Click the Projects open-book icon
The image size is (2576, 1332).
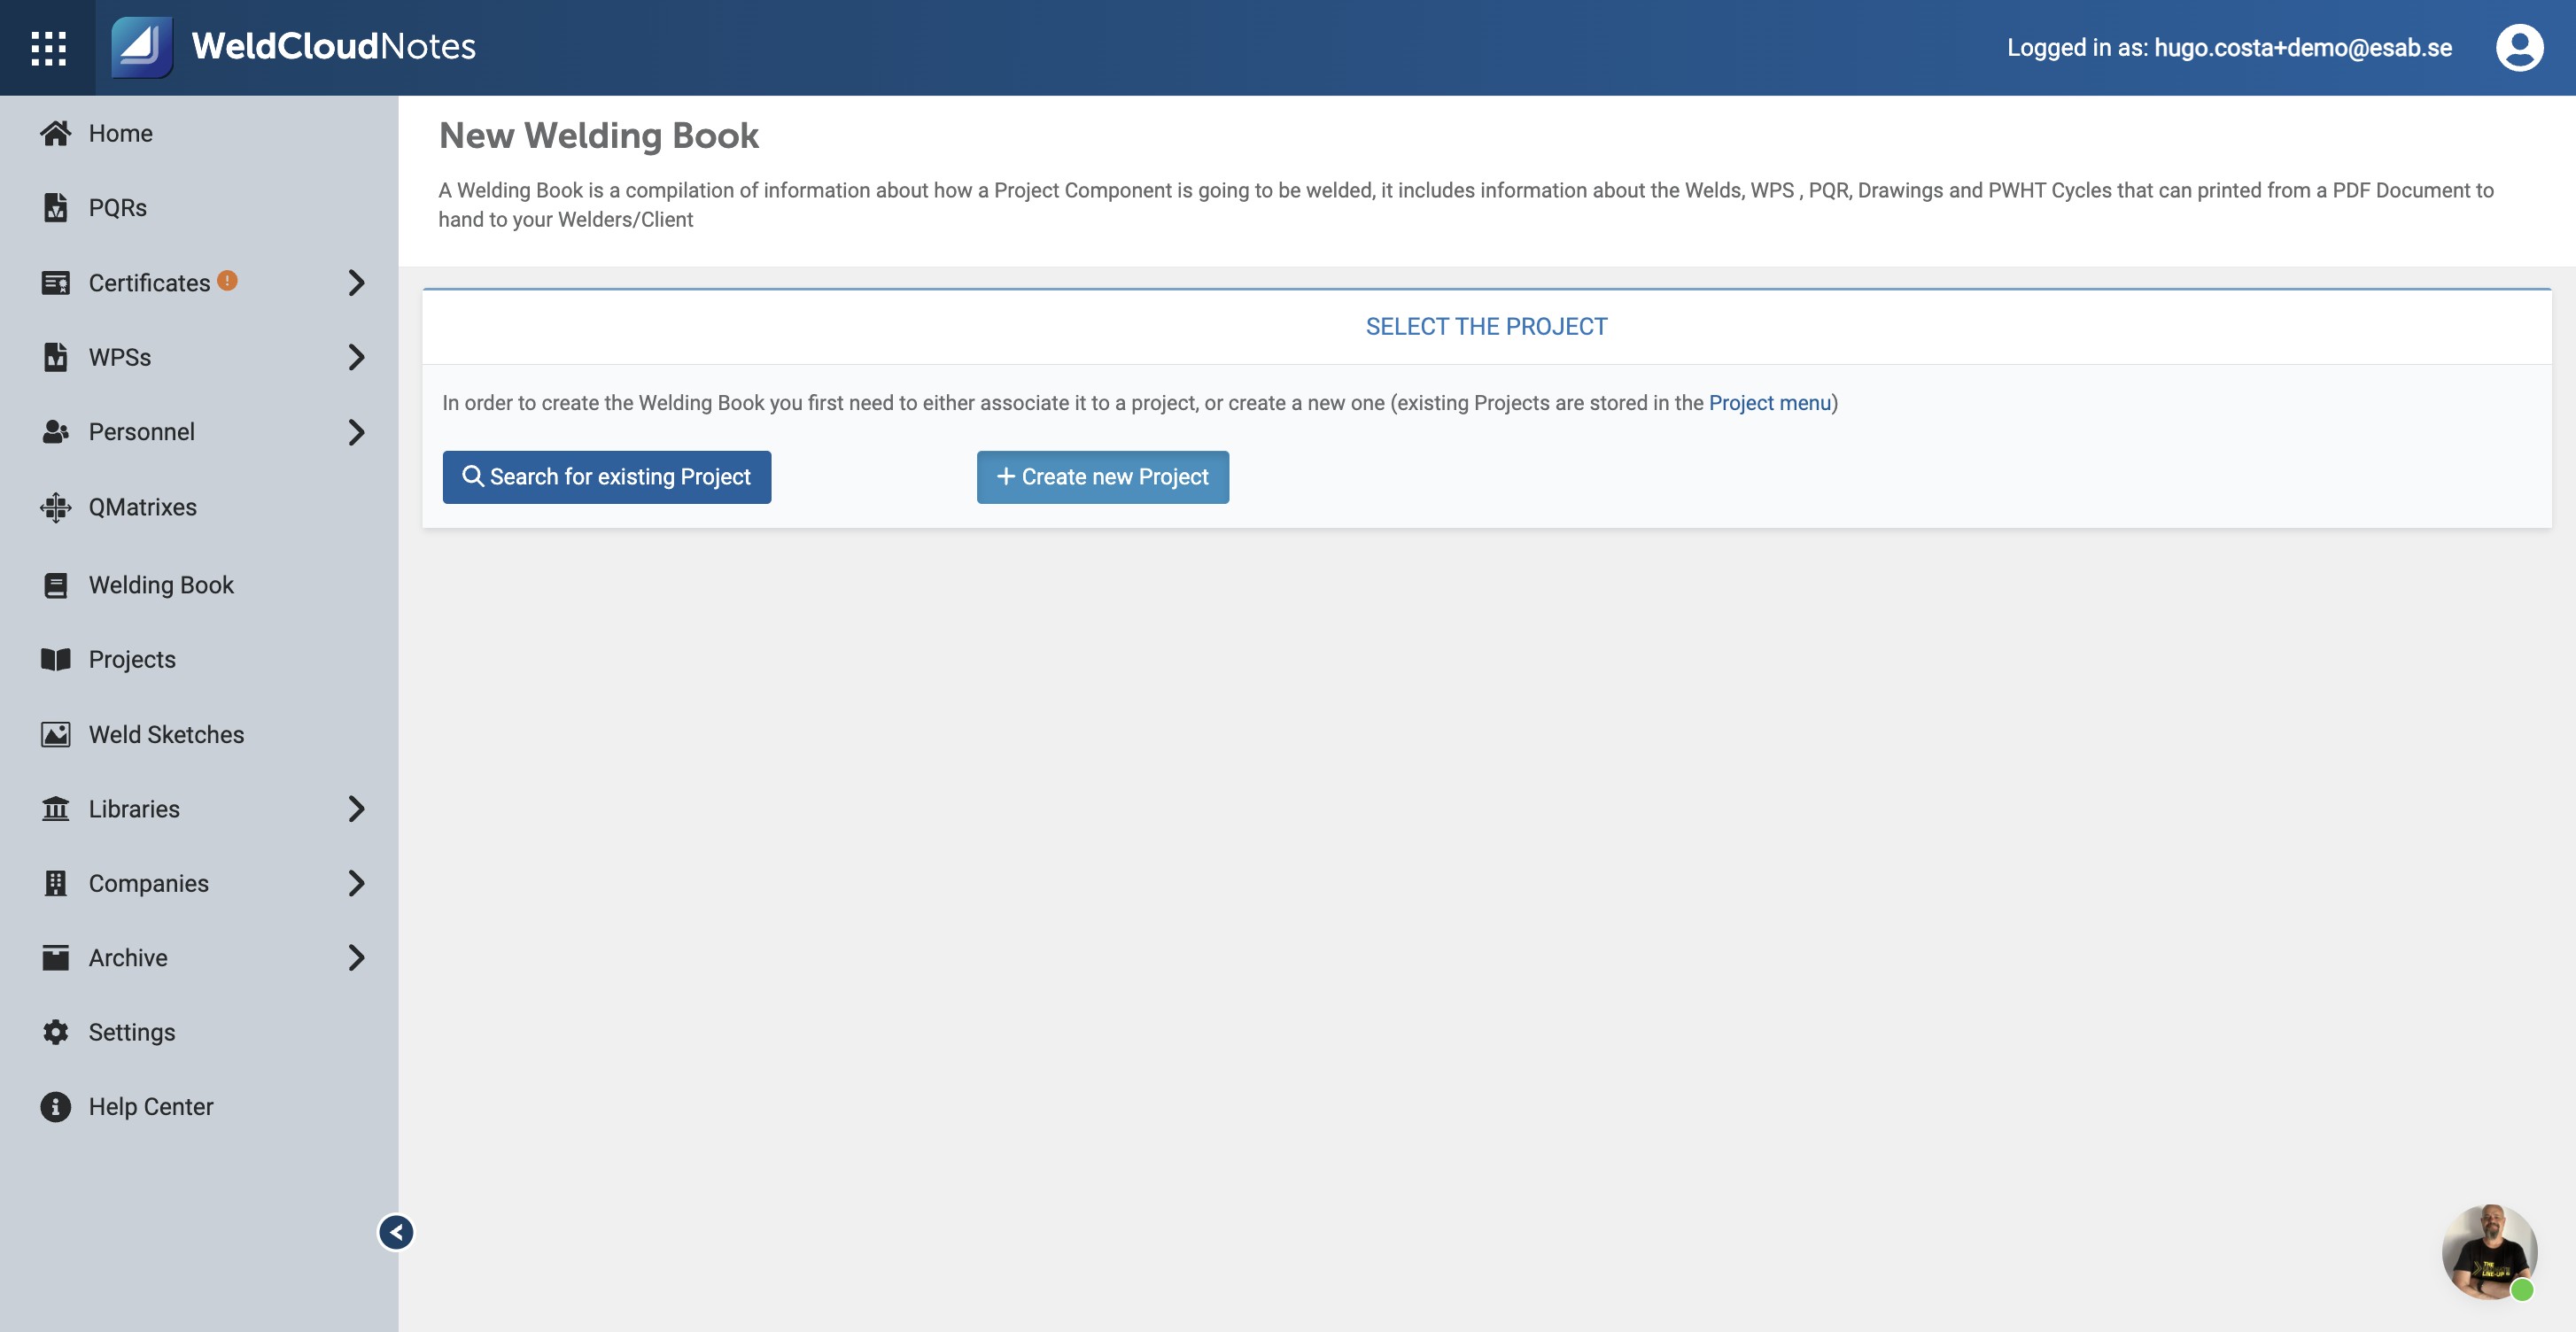tap(55, 659)
